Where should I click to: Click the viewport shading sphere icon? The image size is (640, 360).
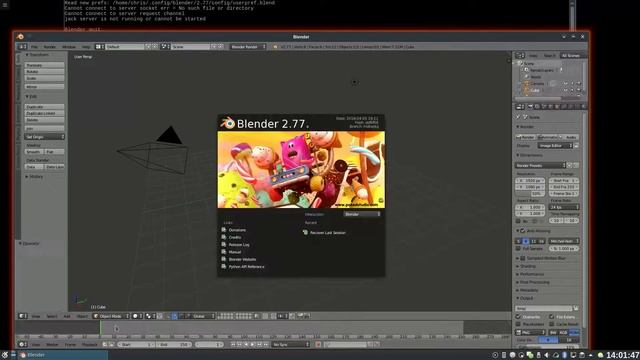[135, 316]
